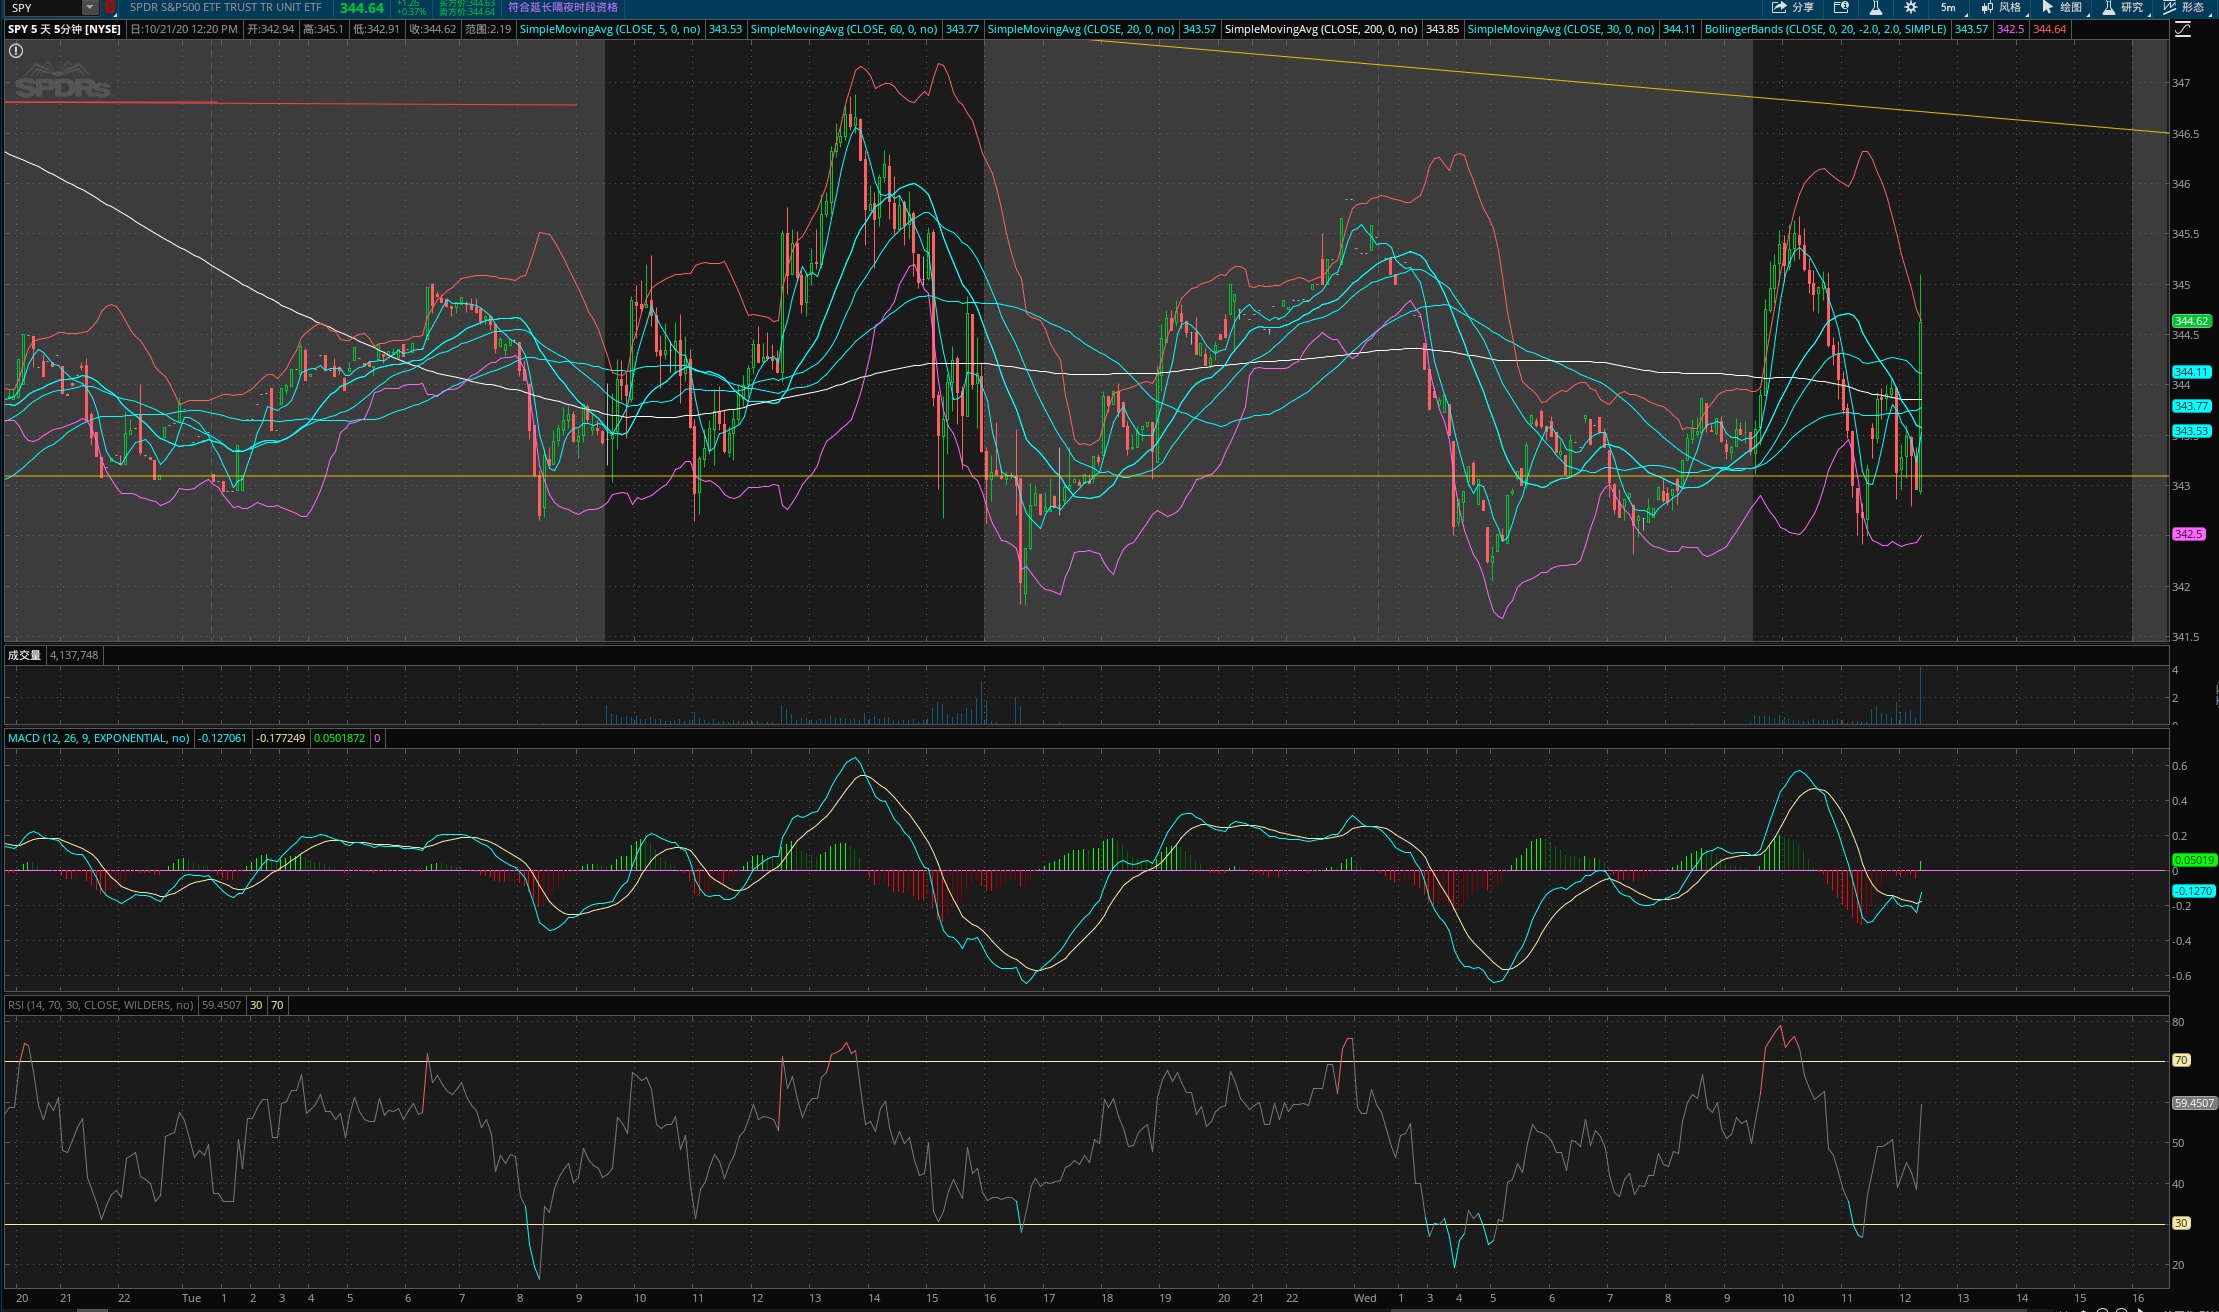Expand the SPY symbol dropdown arrow
Screen dimensions: 2219x1312
[89, 8]
